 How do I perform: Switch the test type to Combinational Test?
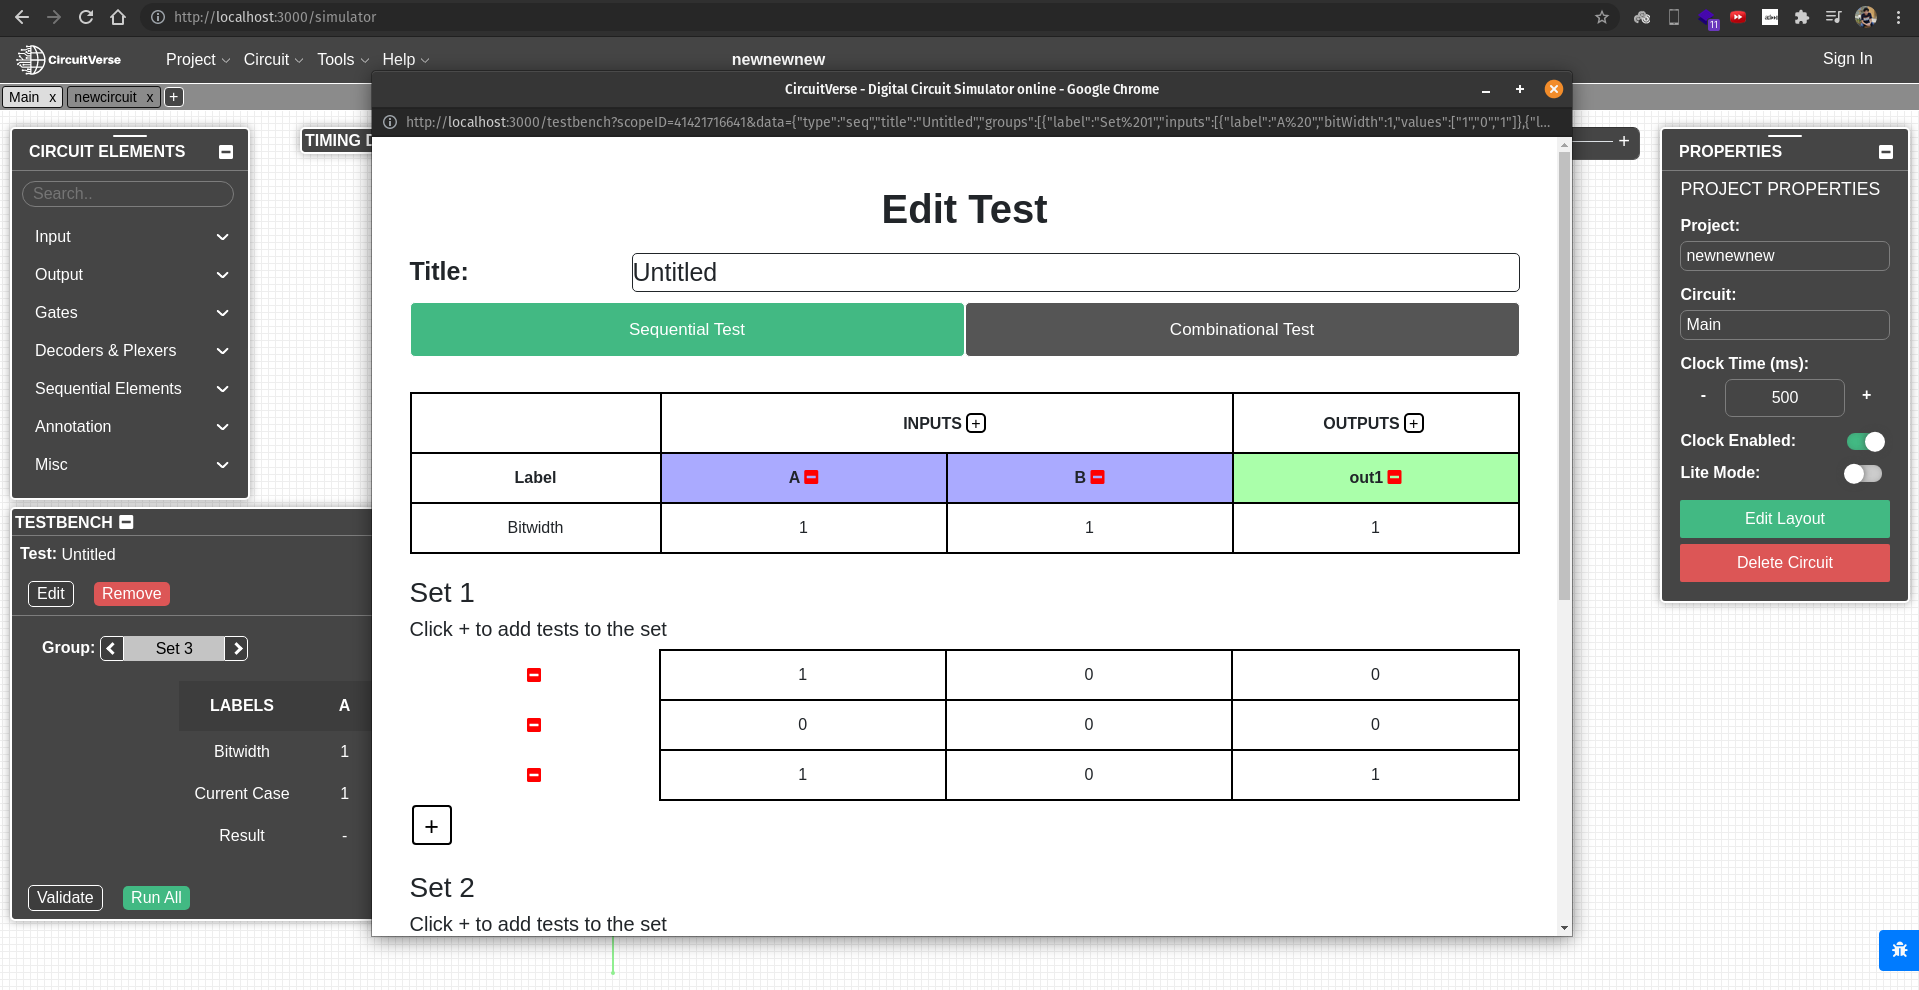pyautogui.click(x=1241, y=329)
